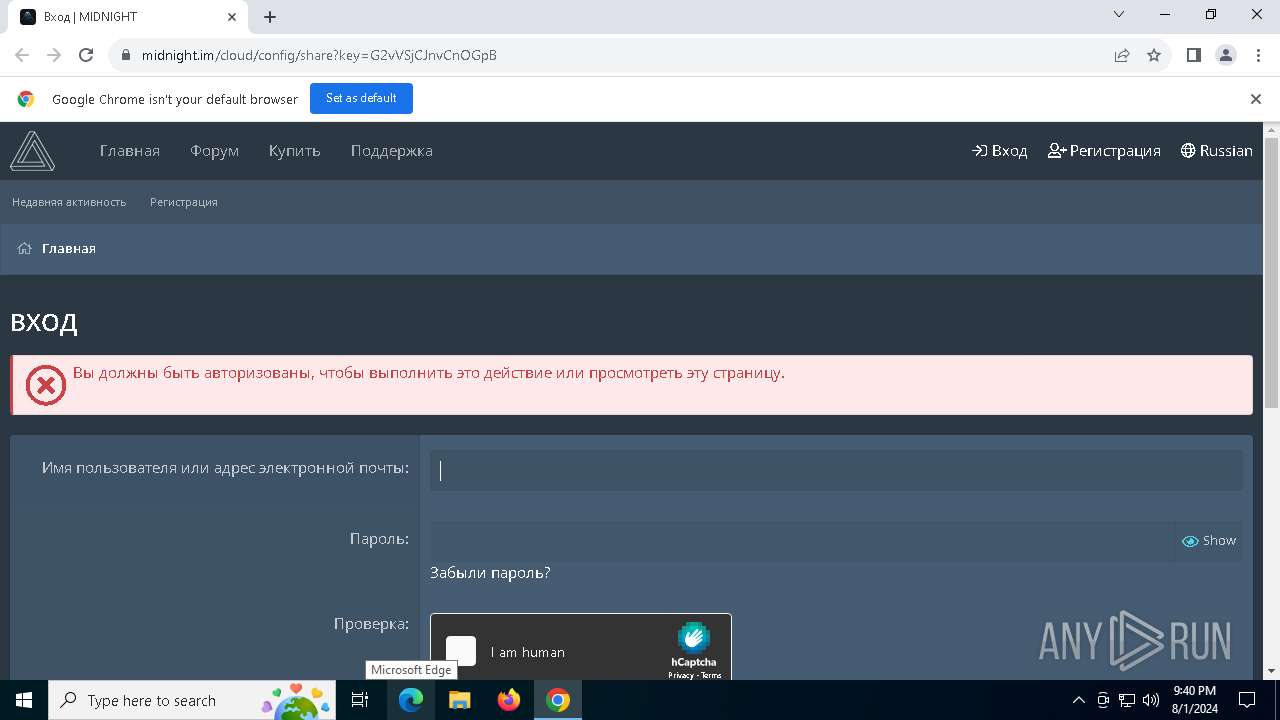Open Недавняя активность sub-navigation link

point(69,202)
